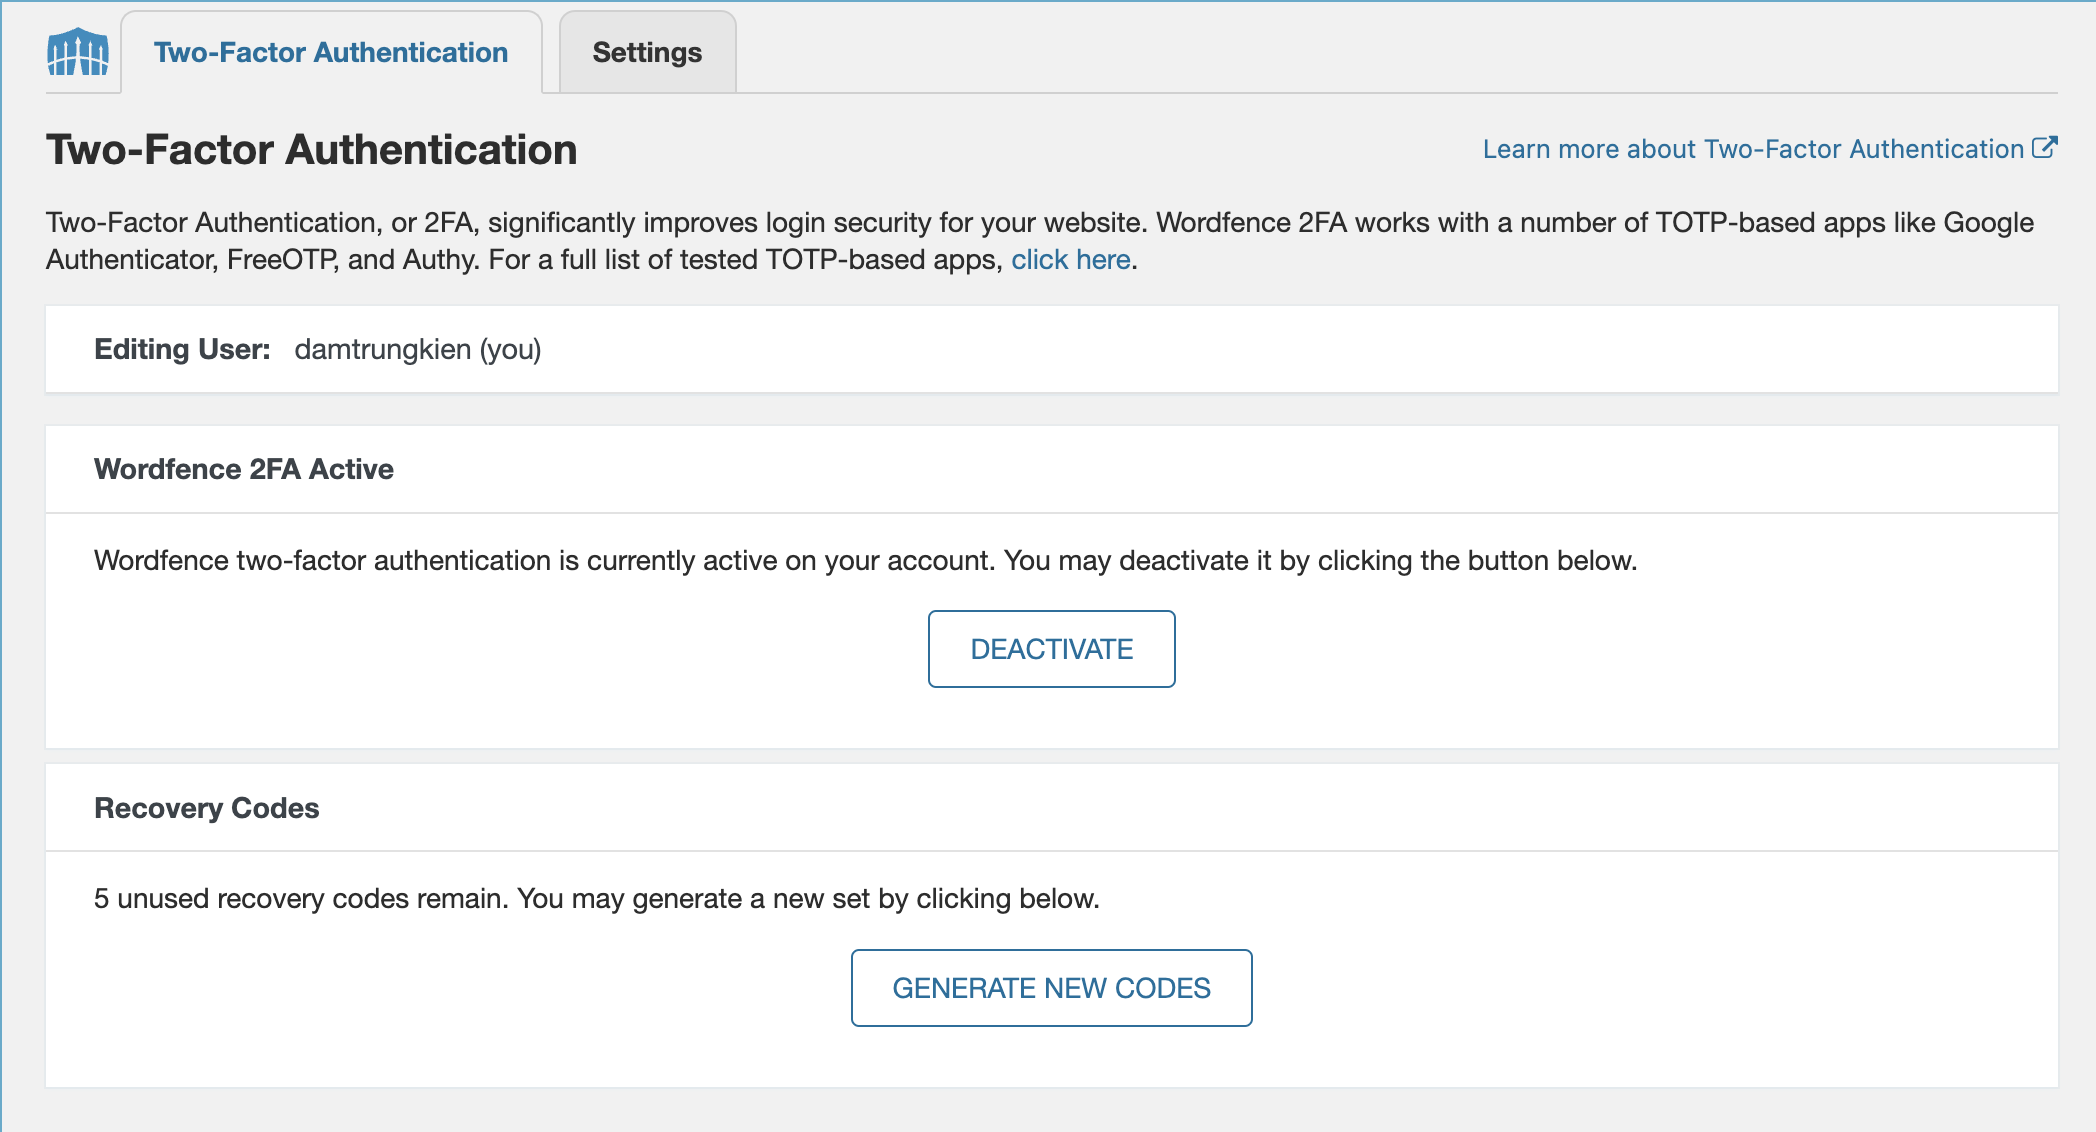Open the Two-Factor Authentication tab

pos(331,52)
